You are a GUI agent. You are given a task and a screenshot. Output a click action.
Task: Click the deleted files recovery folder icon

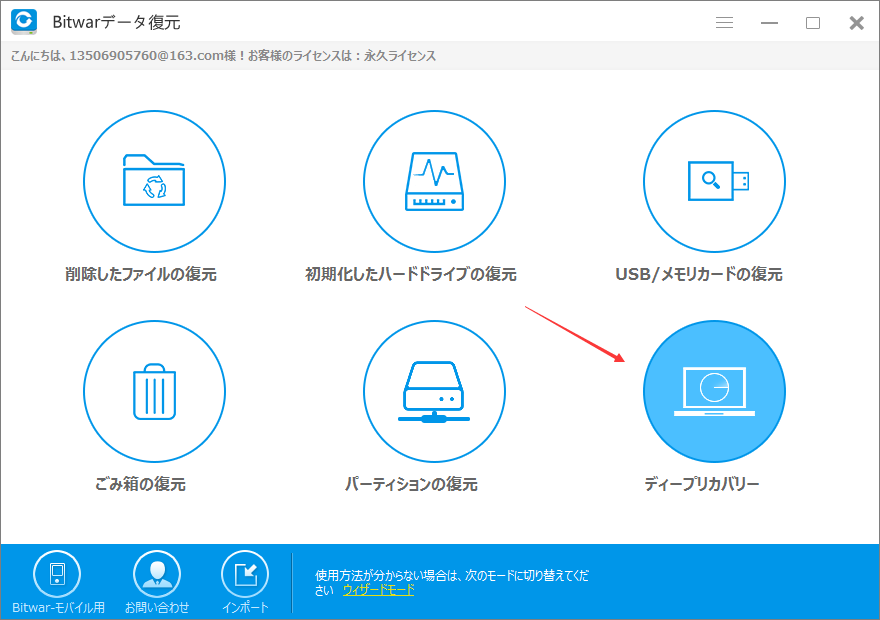click(154, 181)
